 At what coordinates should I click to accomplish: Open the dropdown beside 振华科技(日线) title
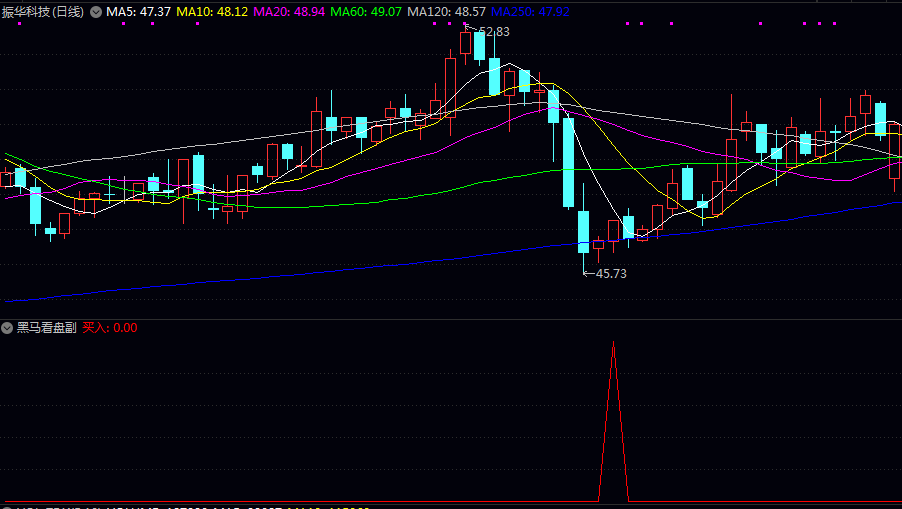[x=96, y=12]
